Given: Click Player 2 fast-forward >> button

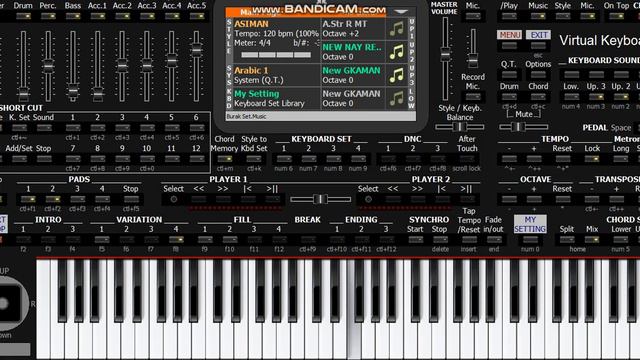Looking at the screenshot, I should click(x=418, y=199).
